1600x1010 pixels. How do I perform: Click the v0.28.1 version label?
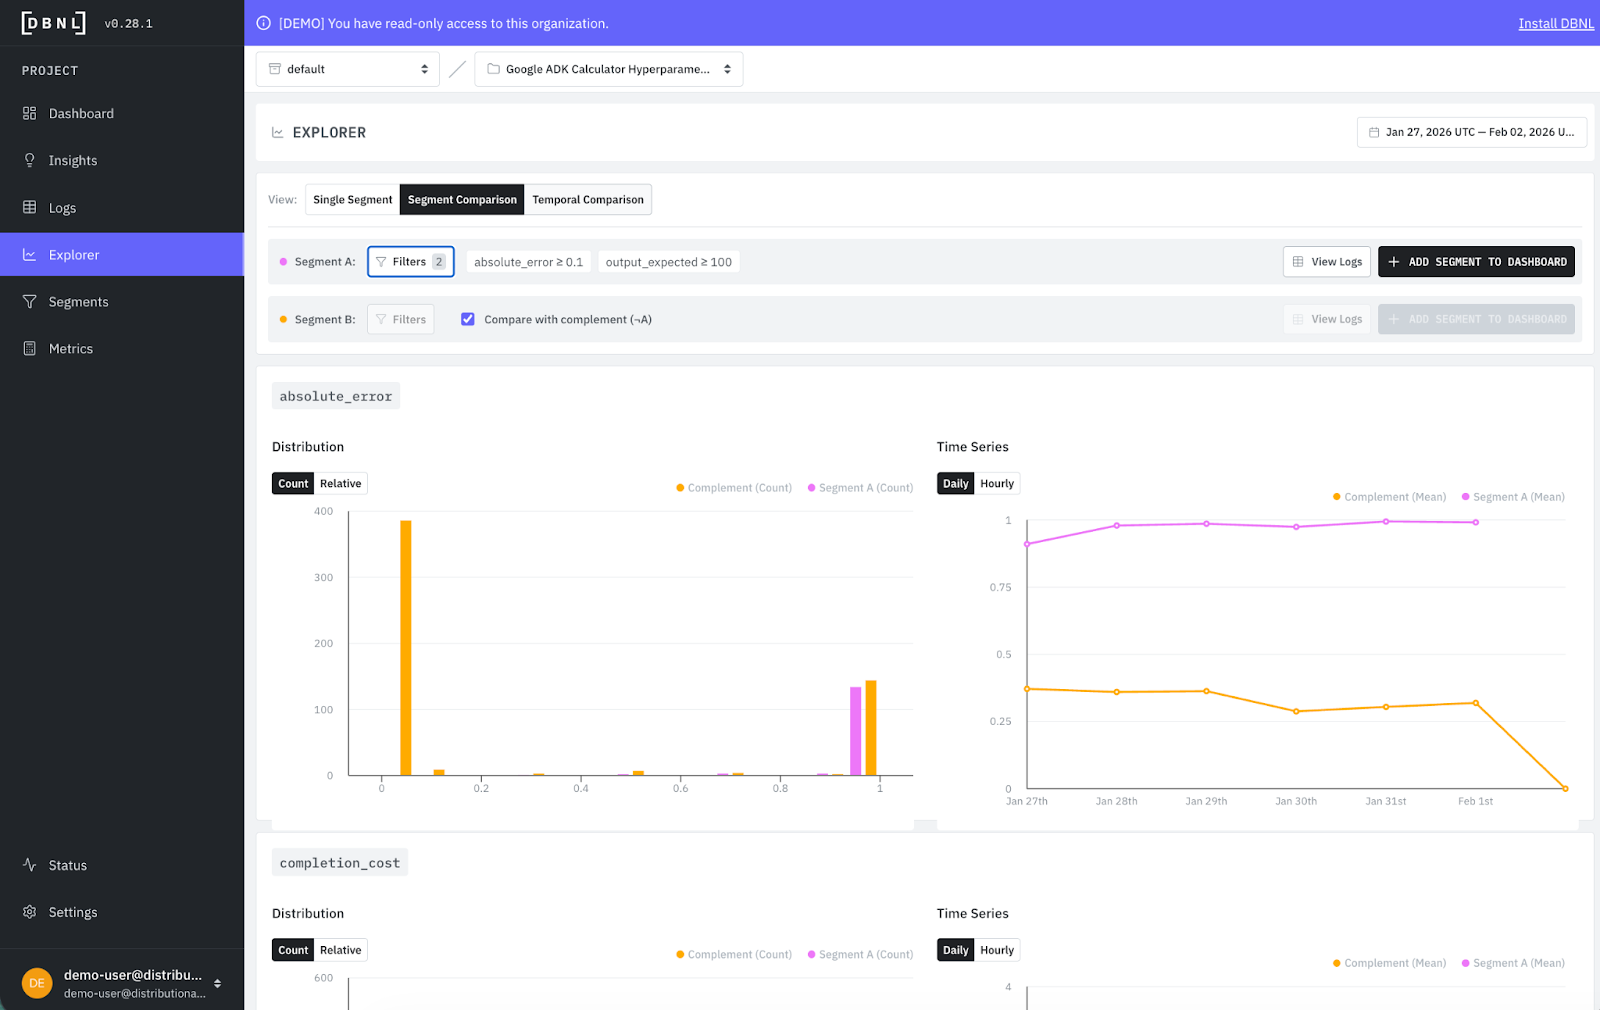pos(128,24)
